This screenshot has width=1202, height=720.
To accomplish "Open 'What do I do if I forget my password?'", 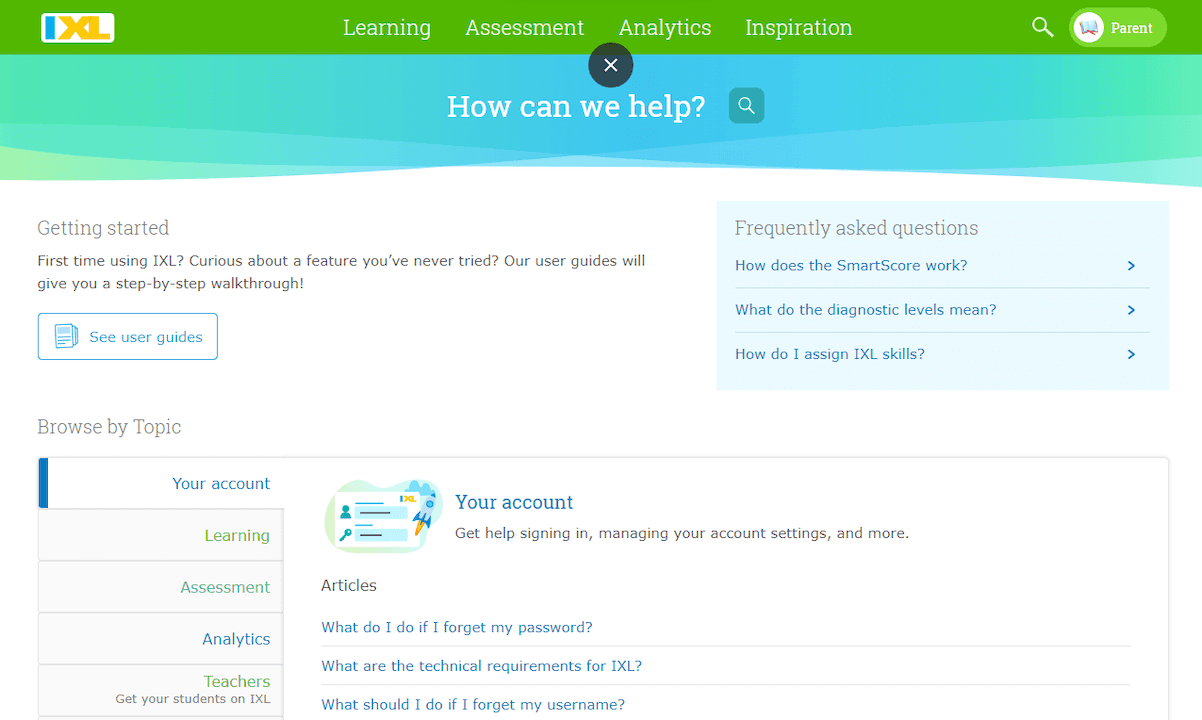I will pos(457,627).
